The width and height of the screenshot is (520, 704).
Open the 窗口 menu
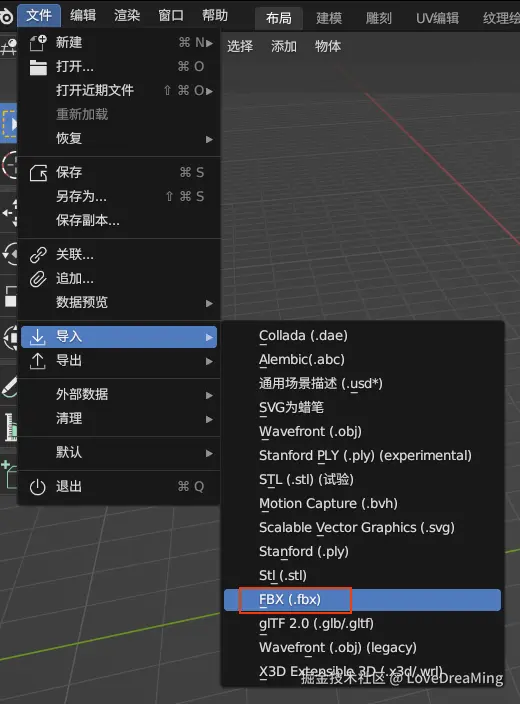171,16
